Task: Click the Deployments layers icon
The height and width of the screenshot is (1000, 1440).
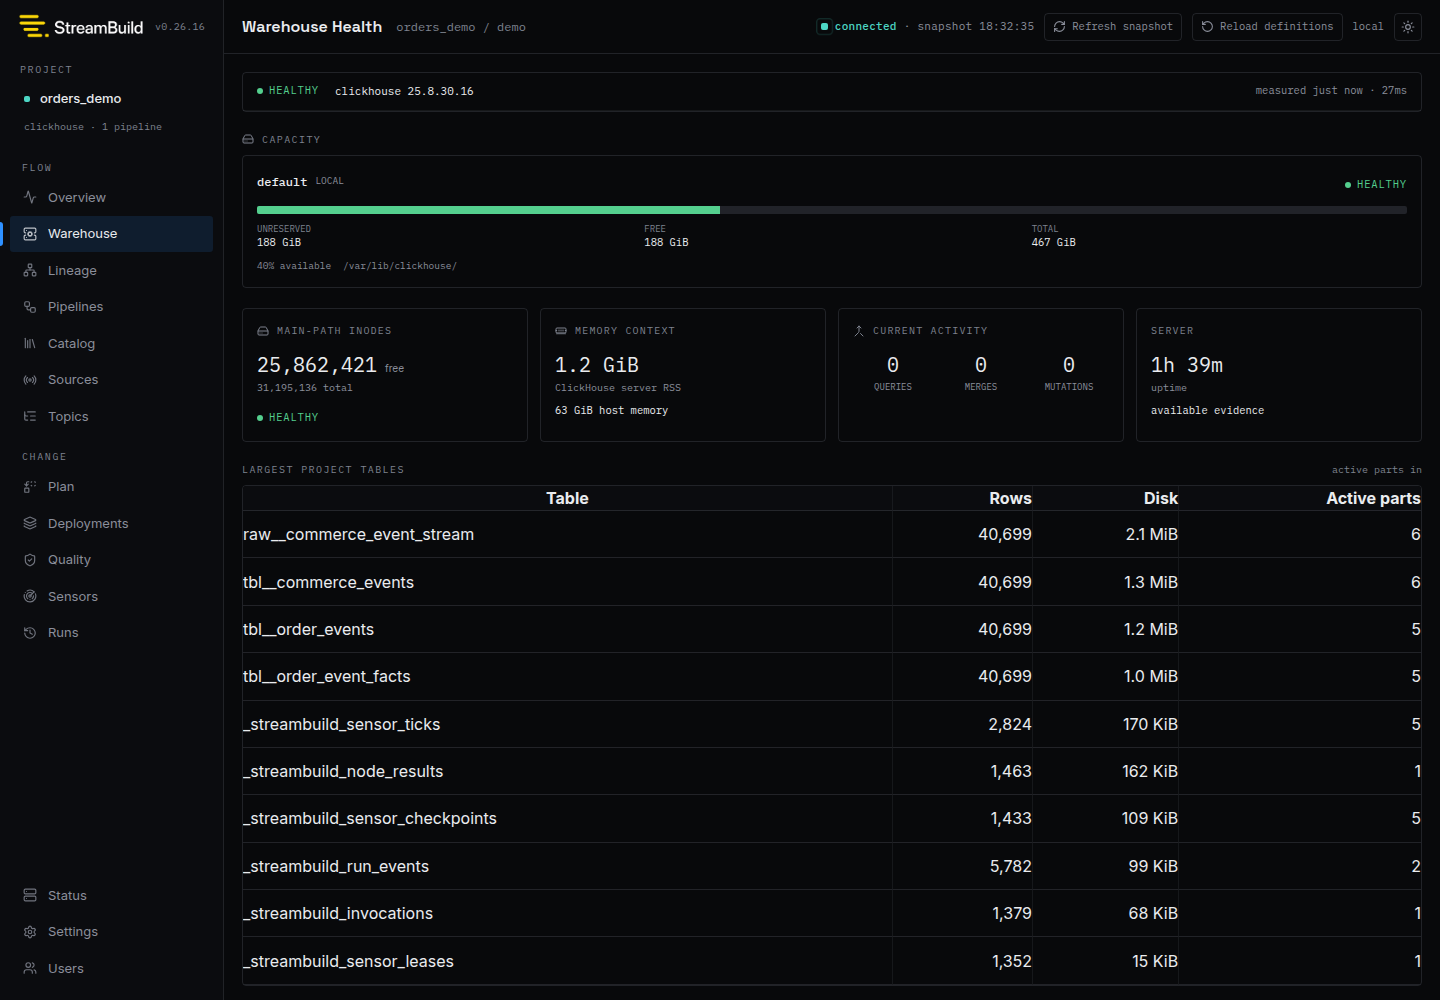Action: 30,523
